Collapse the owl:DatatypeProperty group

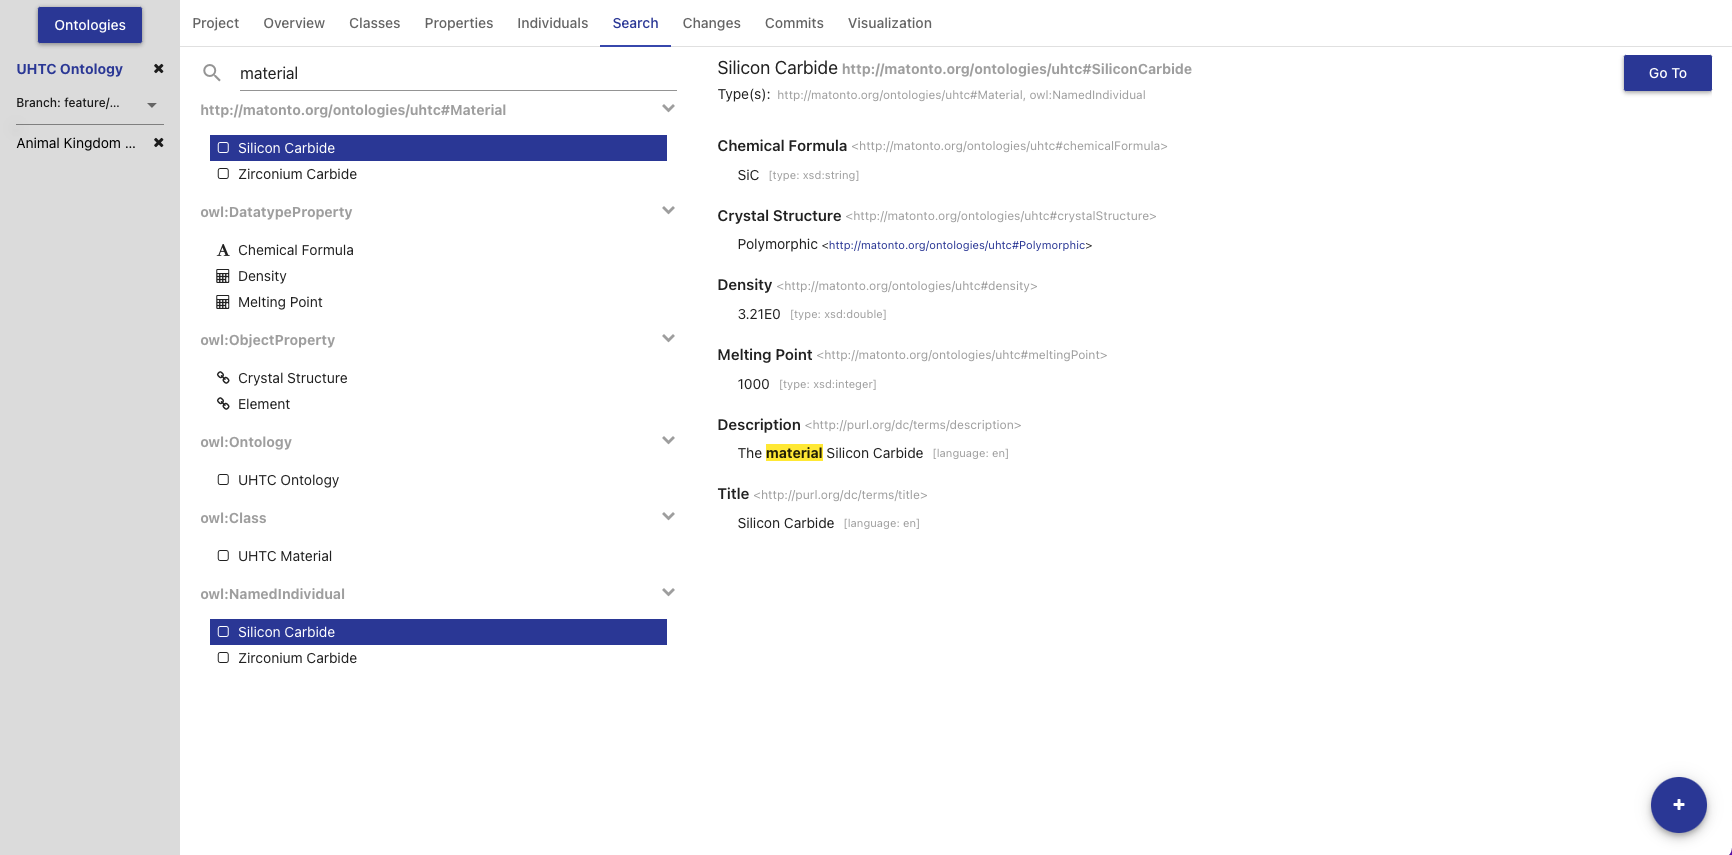coord(668,211)
